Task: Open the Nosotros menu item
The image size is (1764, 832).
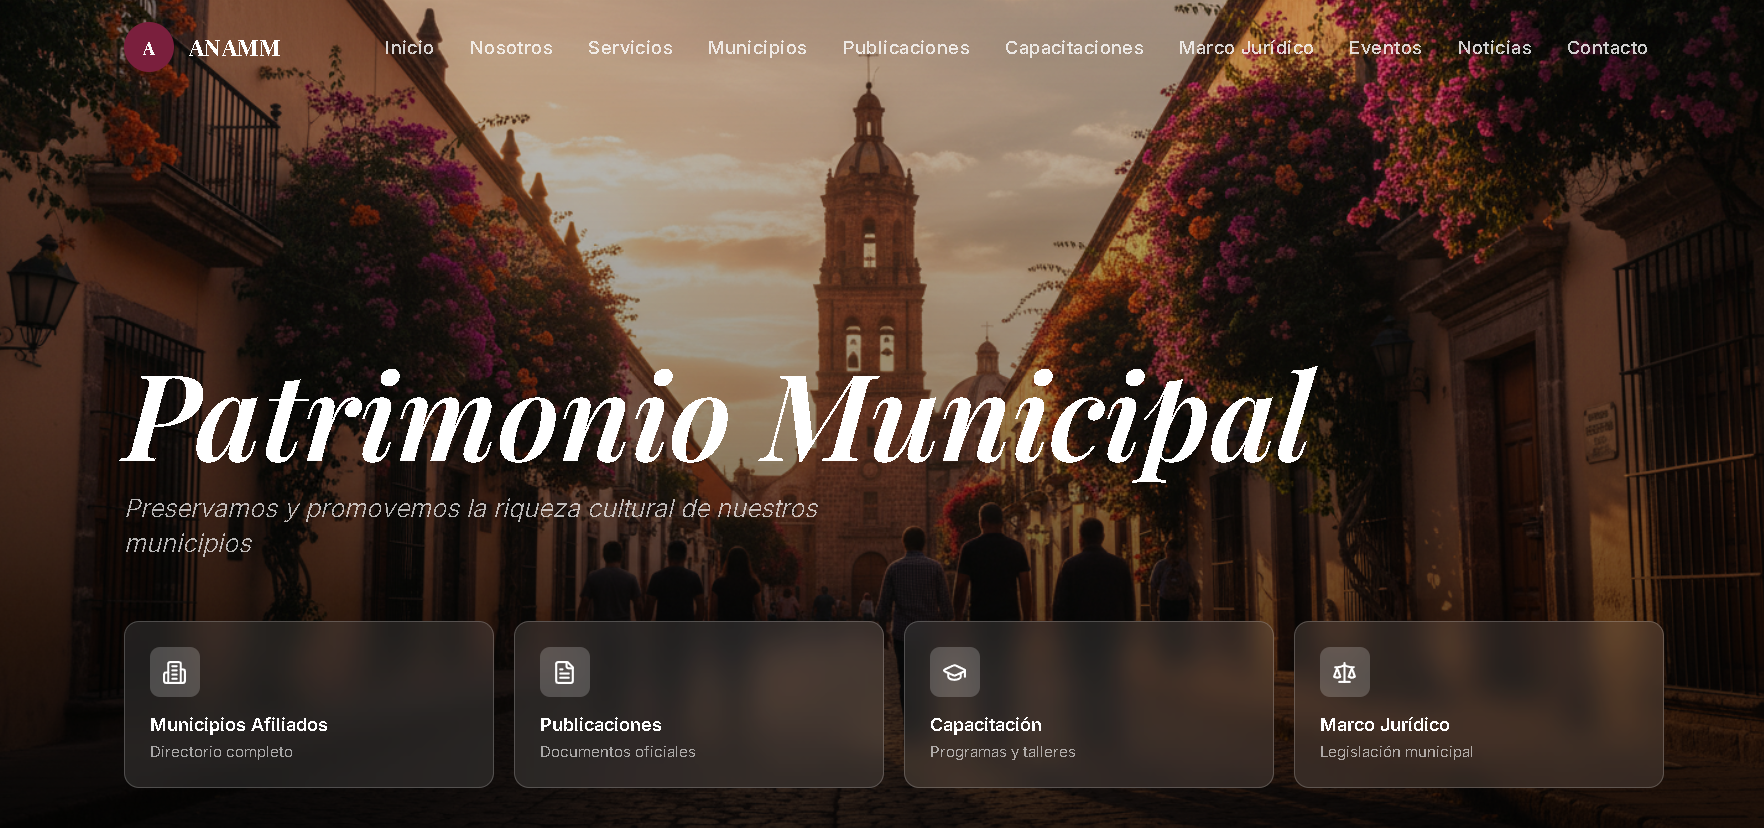Action: pos(511,48)
